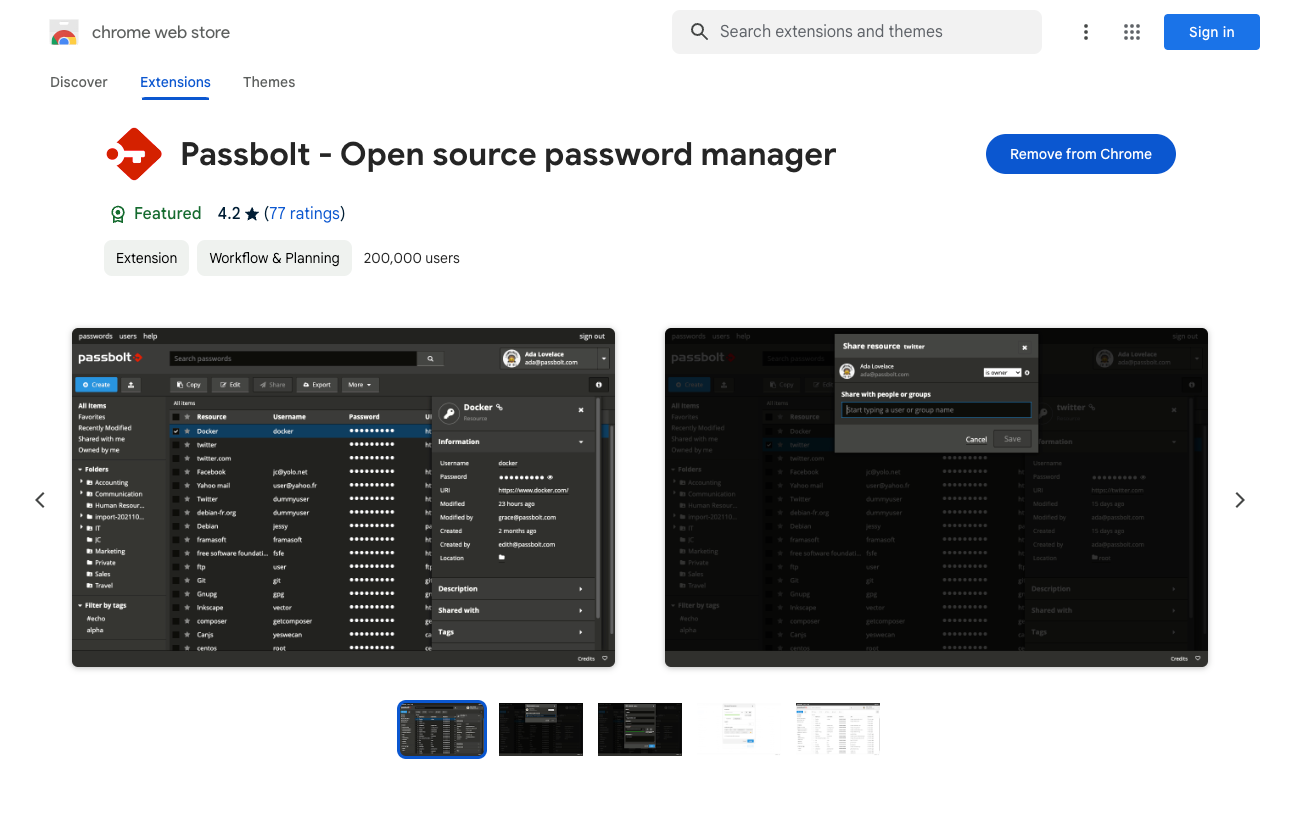Open the Share resource screenshot in carousel
Viewport: 1291px width, 815px height.
click(936, 497)
